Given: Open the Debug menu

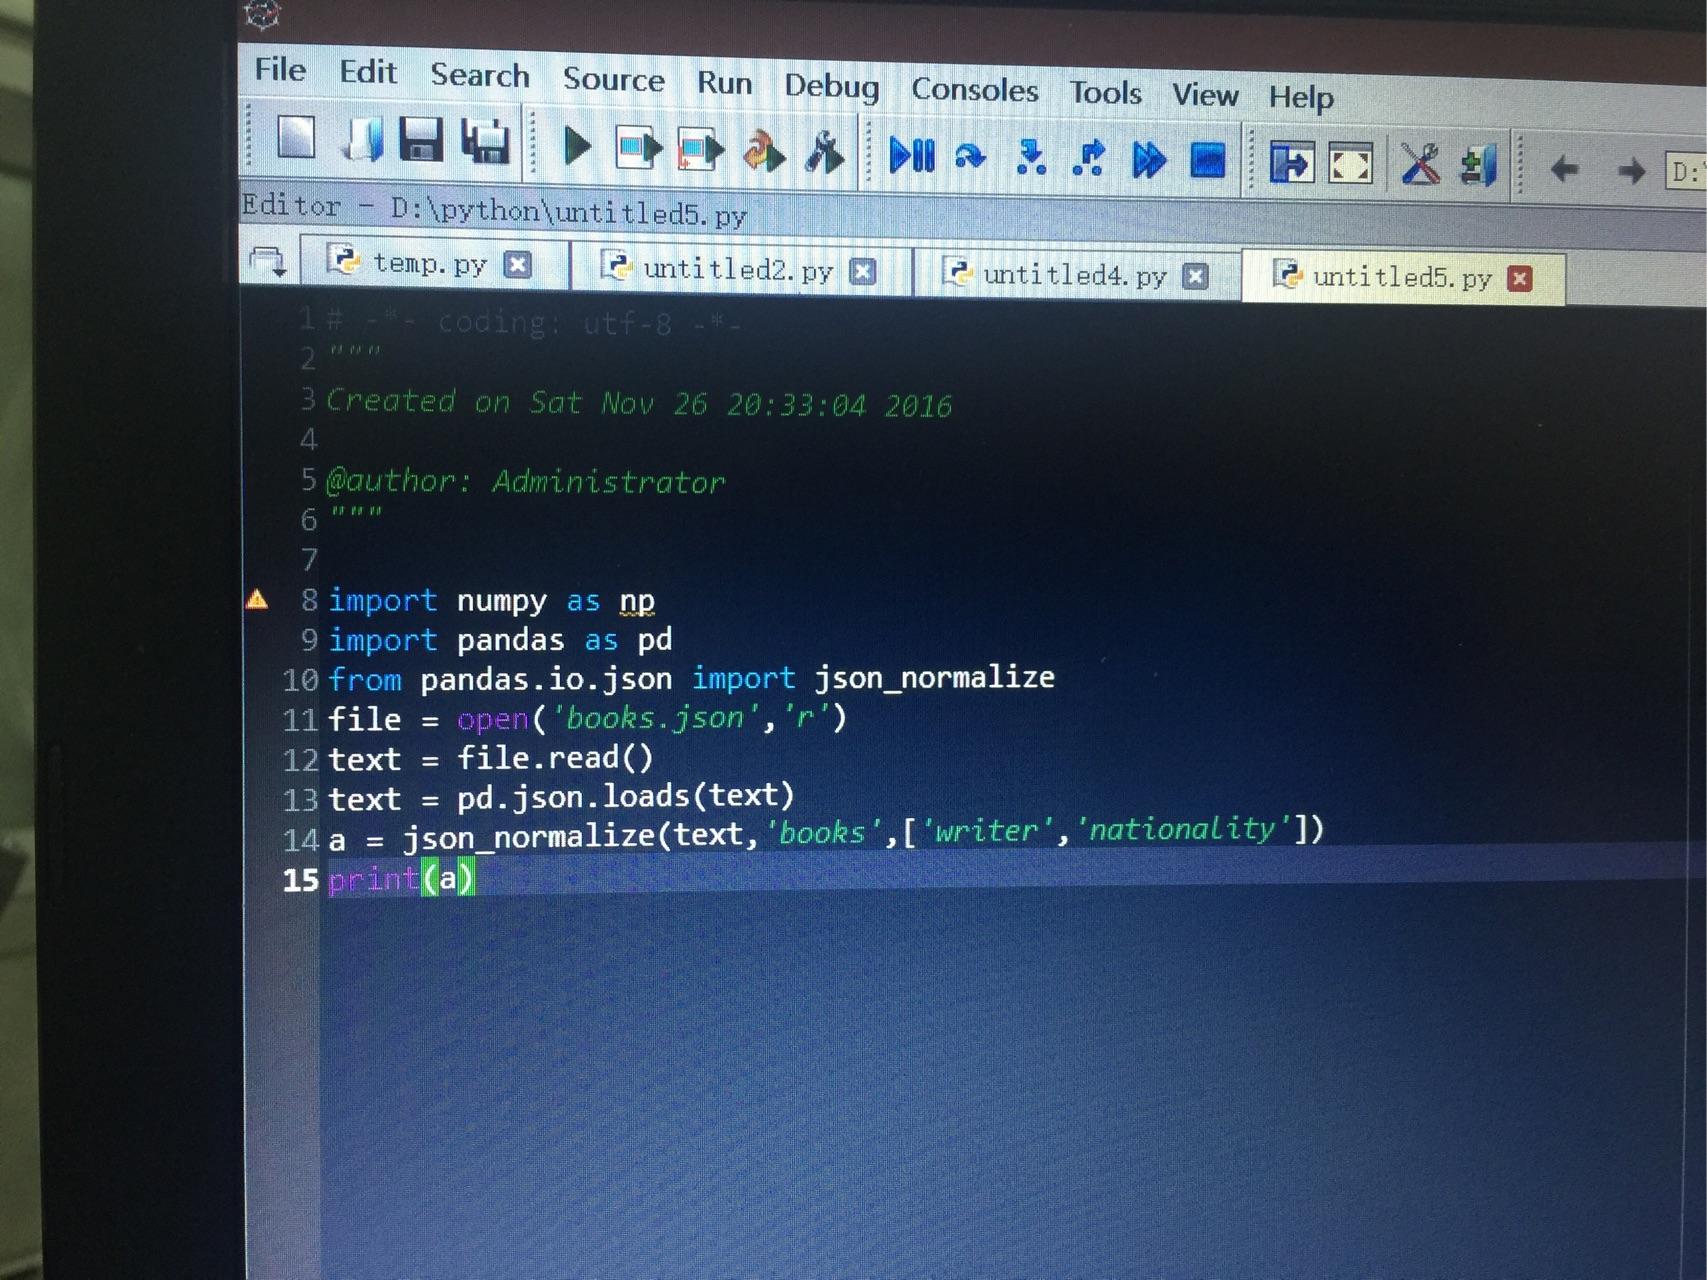Looking at the screenshot, I should pyautogui.click(x=831, y=86).
